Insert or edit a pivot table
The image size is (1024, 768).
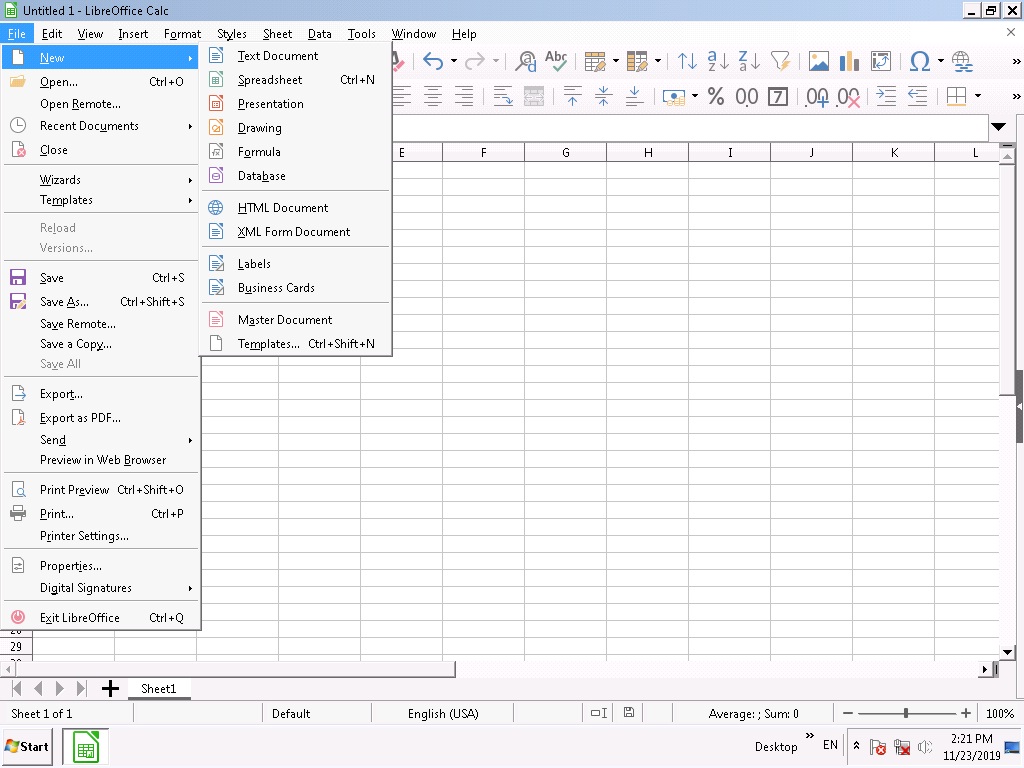point(879,61)
